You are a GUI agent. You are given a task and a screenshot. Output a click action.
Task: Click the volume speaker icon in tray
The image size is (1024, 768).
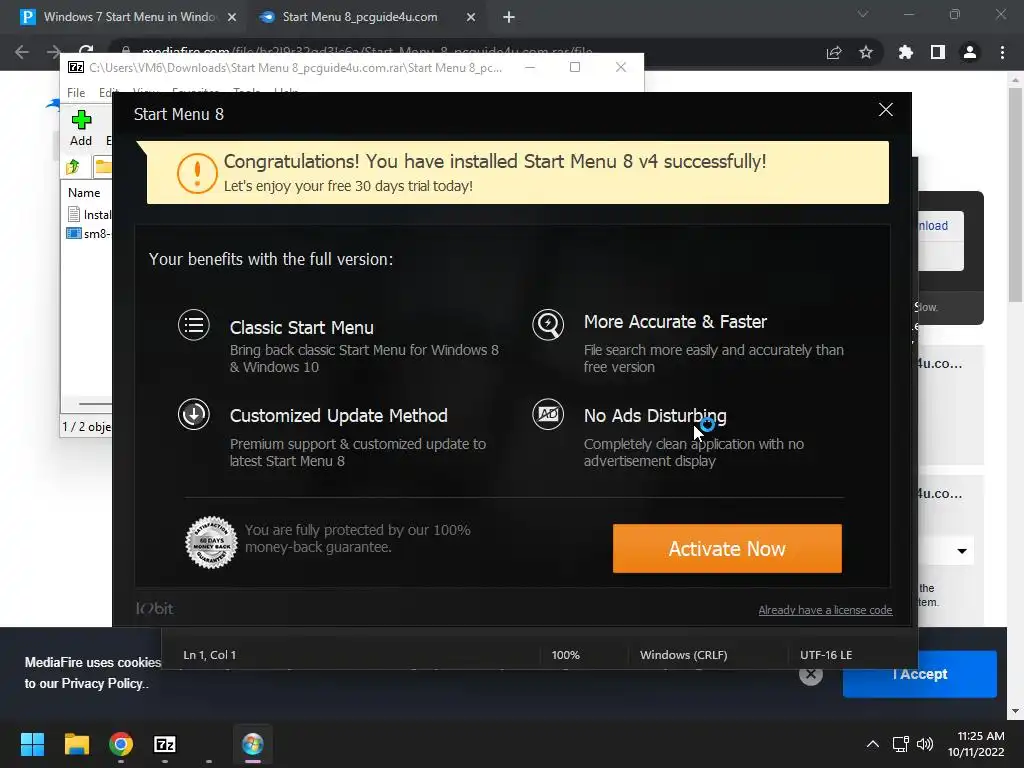pos(925,744)
